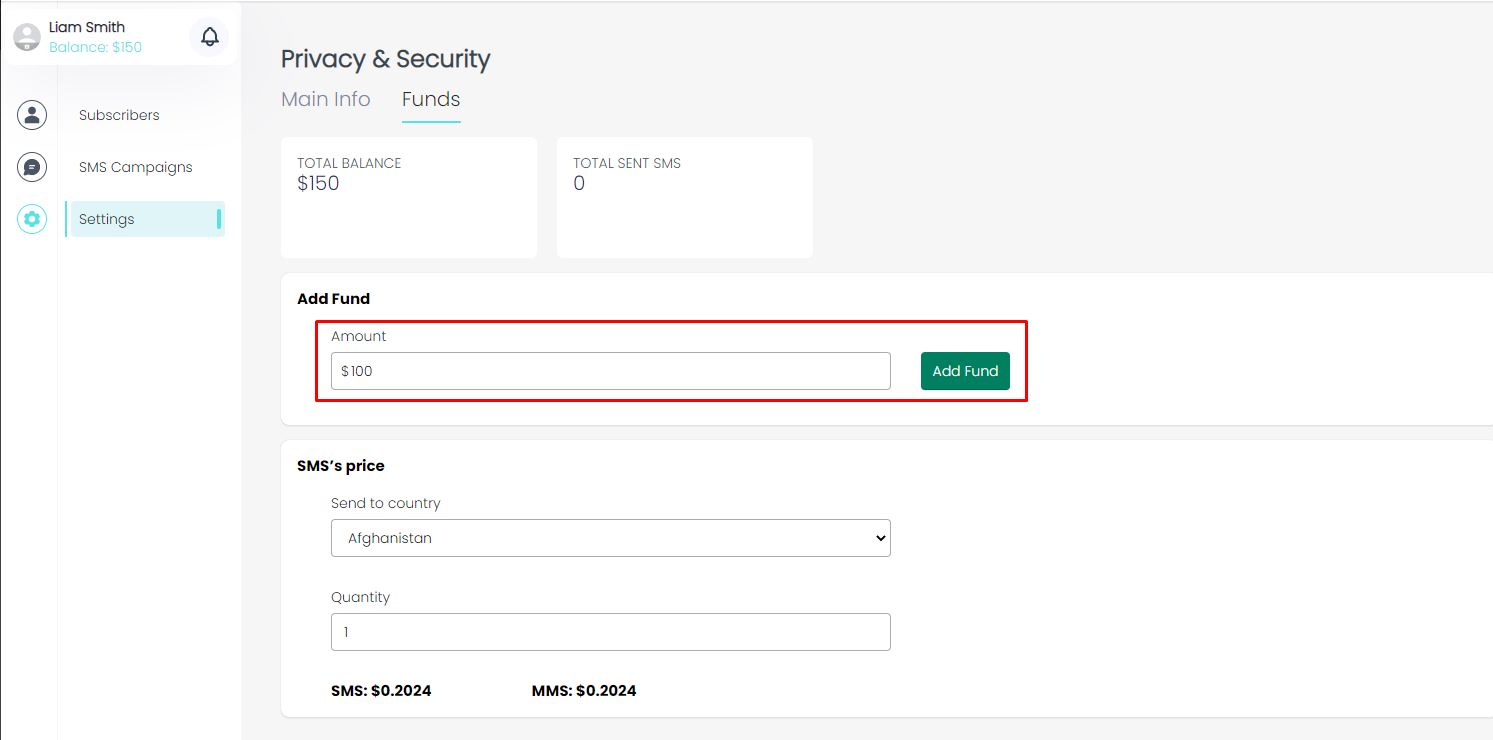The width and height of the screenshot is (1493, 740).
Task: Click the user avatar icon
Action: [27, 37]
